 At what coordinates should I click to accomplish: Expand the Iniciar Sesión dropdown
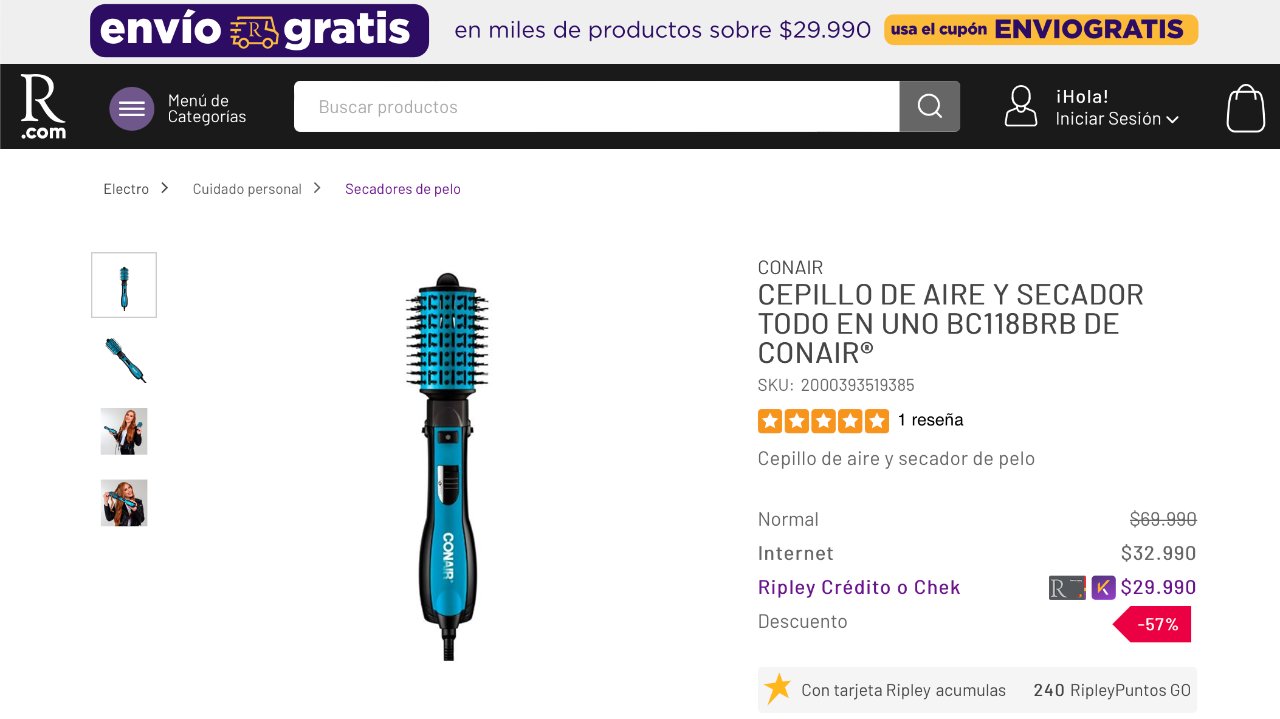pos(1117,119)
